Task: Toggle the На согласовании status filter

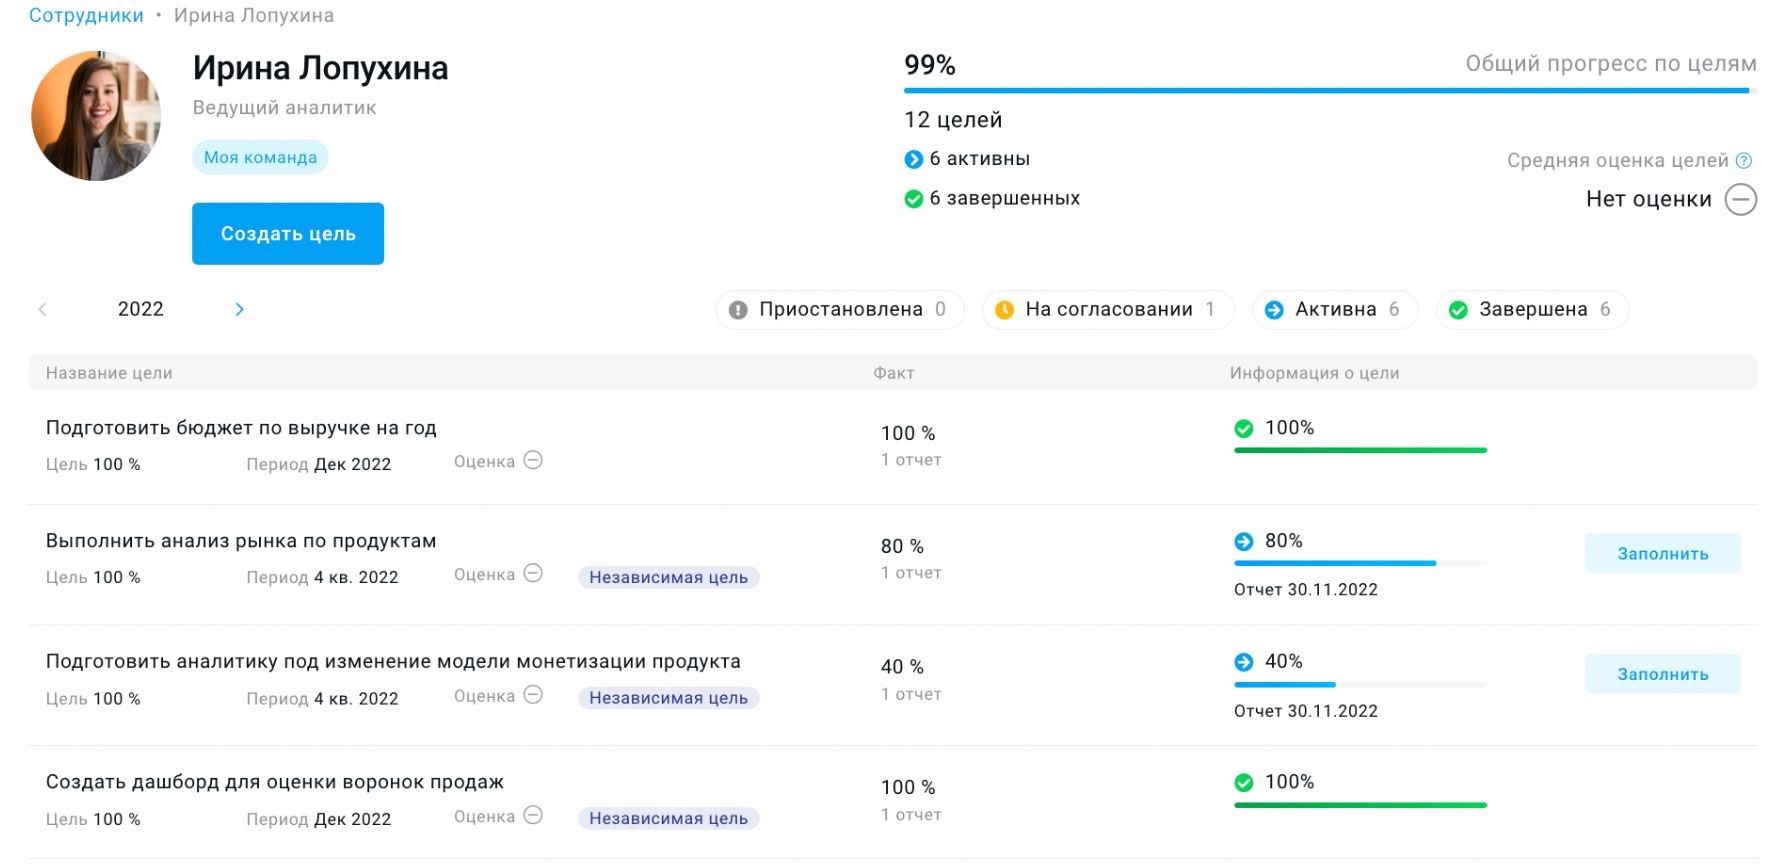Action: (x=1108, y=310)
